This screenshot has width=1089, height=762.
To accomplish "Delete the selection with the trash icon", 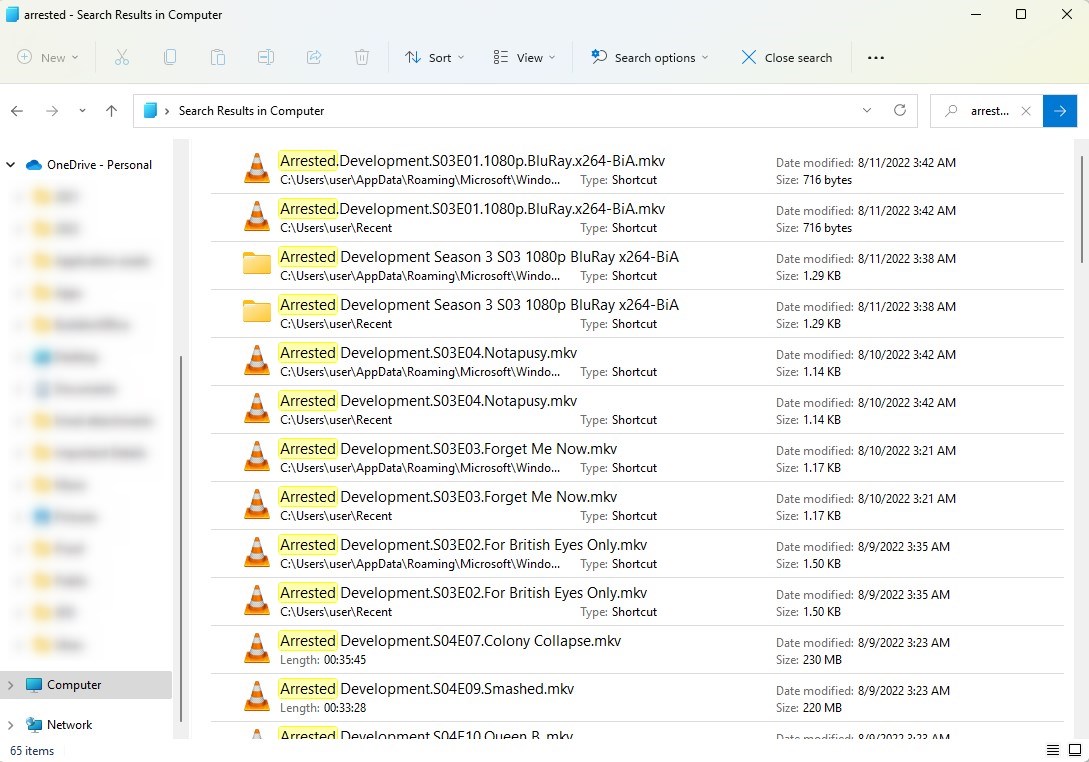I will coord(362,57).
